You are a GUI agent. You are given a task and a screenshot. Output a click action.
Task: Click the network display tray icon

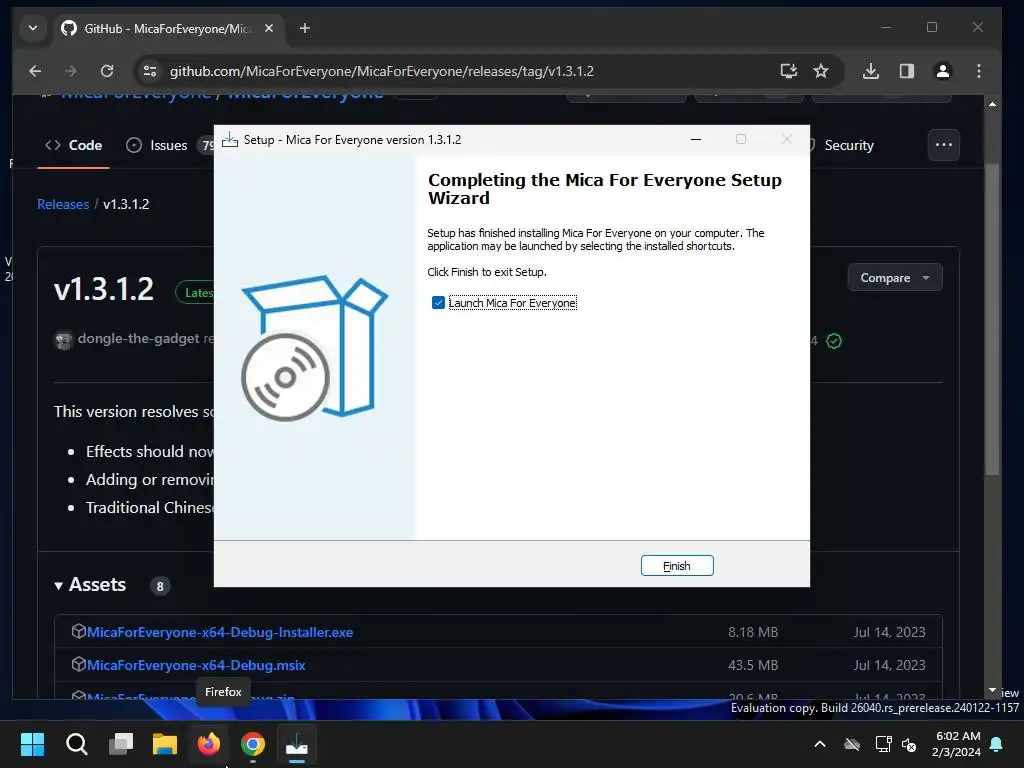coord(883,744)
